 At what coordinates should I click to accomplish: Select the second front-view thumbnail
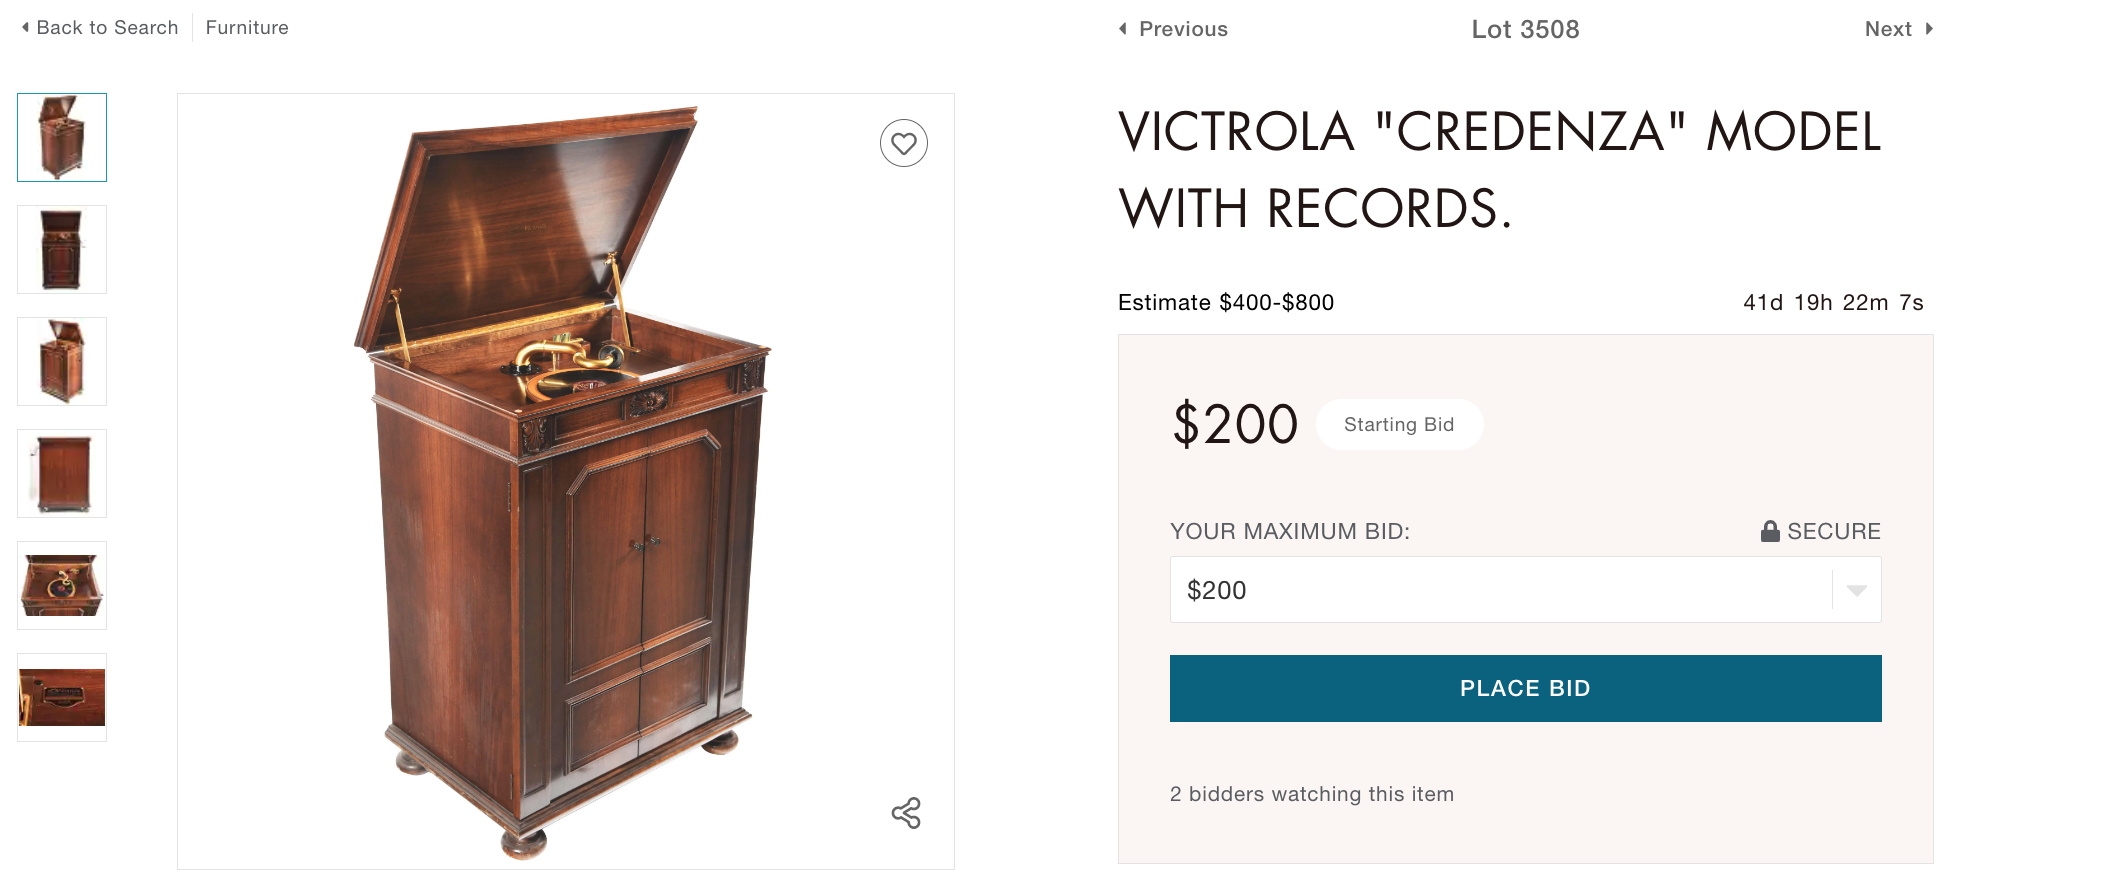coord(62,250)
